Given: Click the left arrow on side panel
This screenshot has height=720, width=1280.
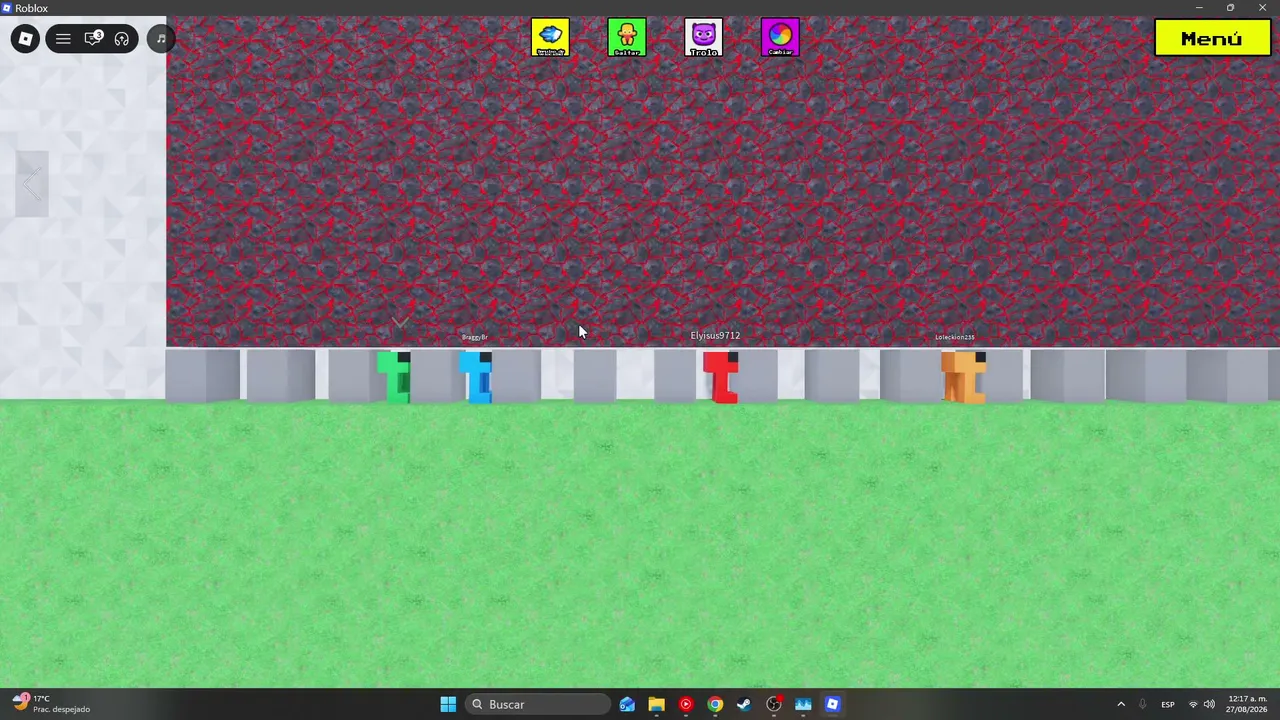Looking at the screenshot, I should pyautogui.click(x=31, y=184).
